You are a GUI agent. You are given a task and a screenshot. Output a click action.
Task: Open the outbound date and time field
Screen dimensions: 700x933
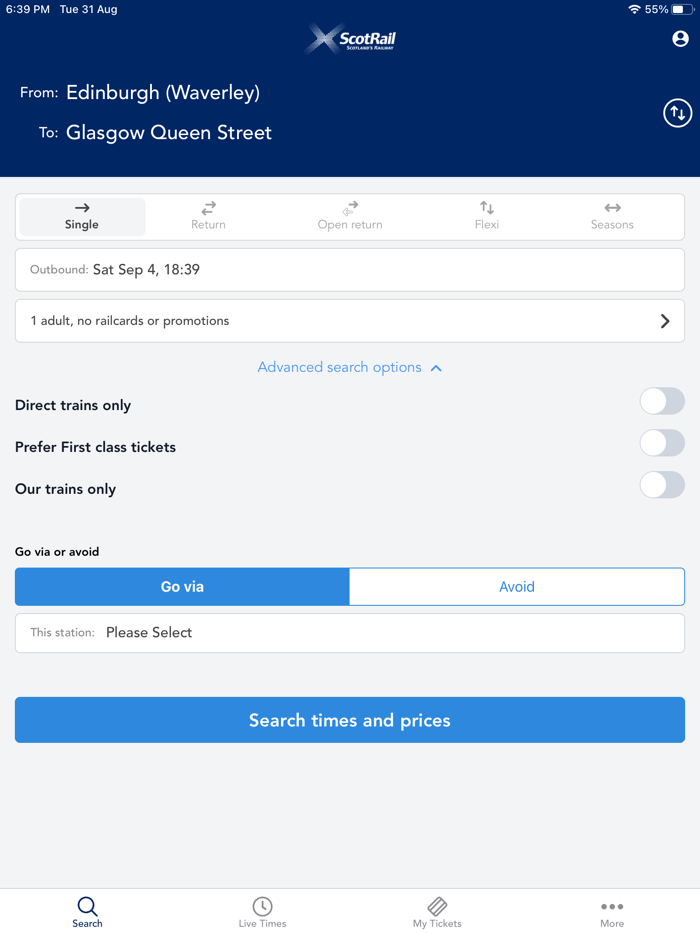click(x=349, y=268)
